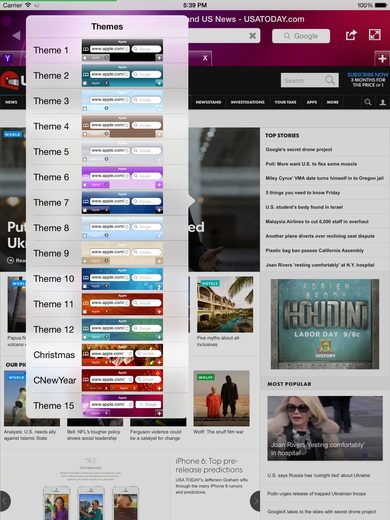Open Malaysia Airlines staff cut story
Image resolution: width=390 pixels, height=520 pixels.
tap(317, 221)
